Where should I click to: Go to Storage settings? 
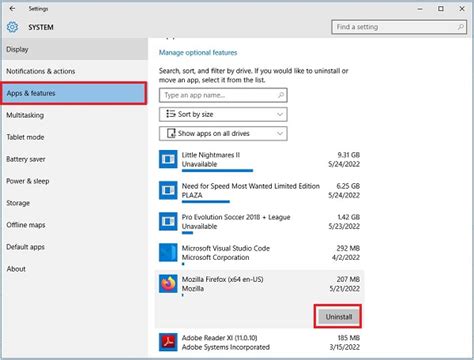tap(75, 203)
